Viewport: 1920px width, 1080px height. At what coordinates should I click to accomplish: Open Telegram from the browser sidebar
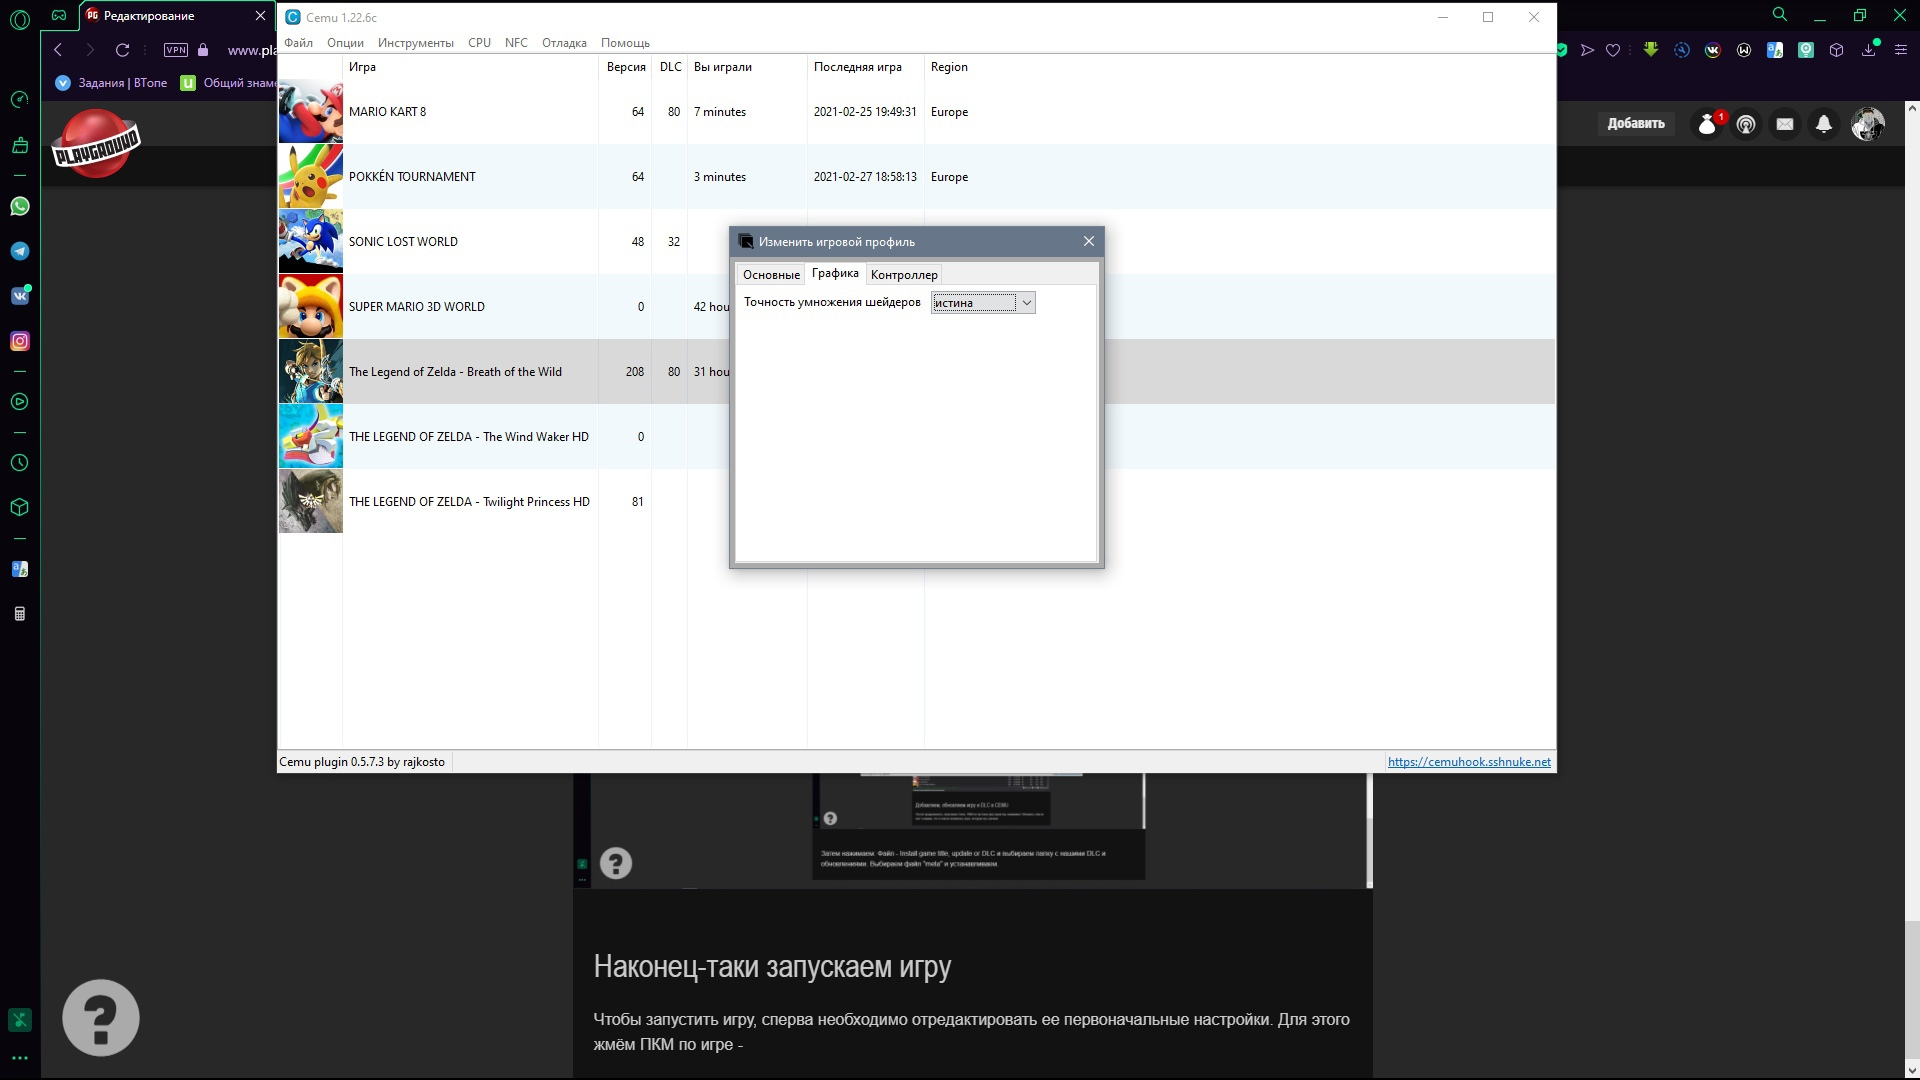click(x=19, y=251)
